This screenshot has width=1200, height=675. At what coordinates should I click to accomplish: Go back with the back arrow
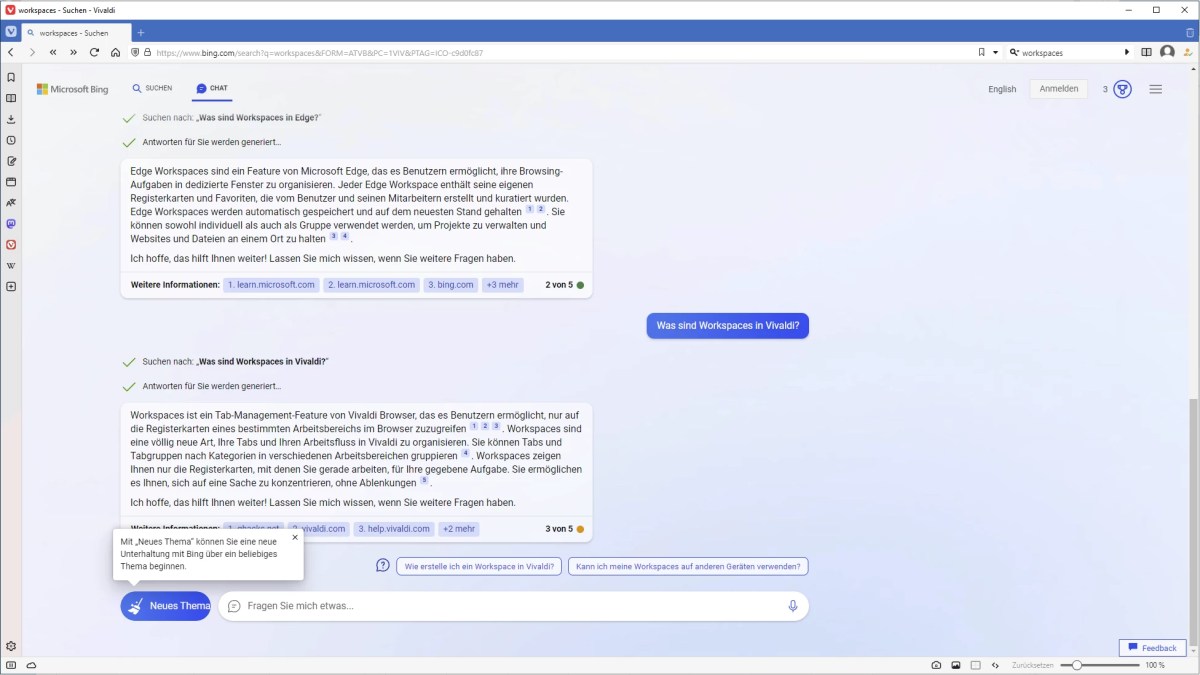click(10, 52)
